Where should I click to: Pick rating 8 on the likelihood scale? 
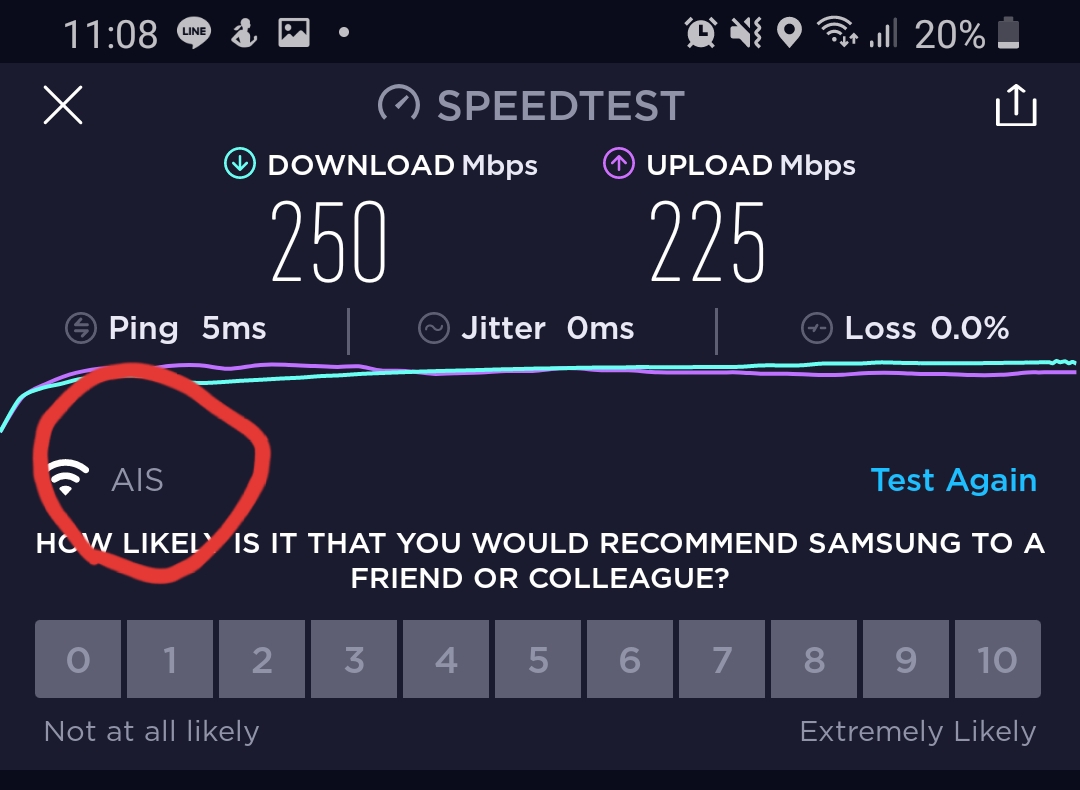pyautogui.click(x=813, y=659)
